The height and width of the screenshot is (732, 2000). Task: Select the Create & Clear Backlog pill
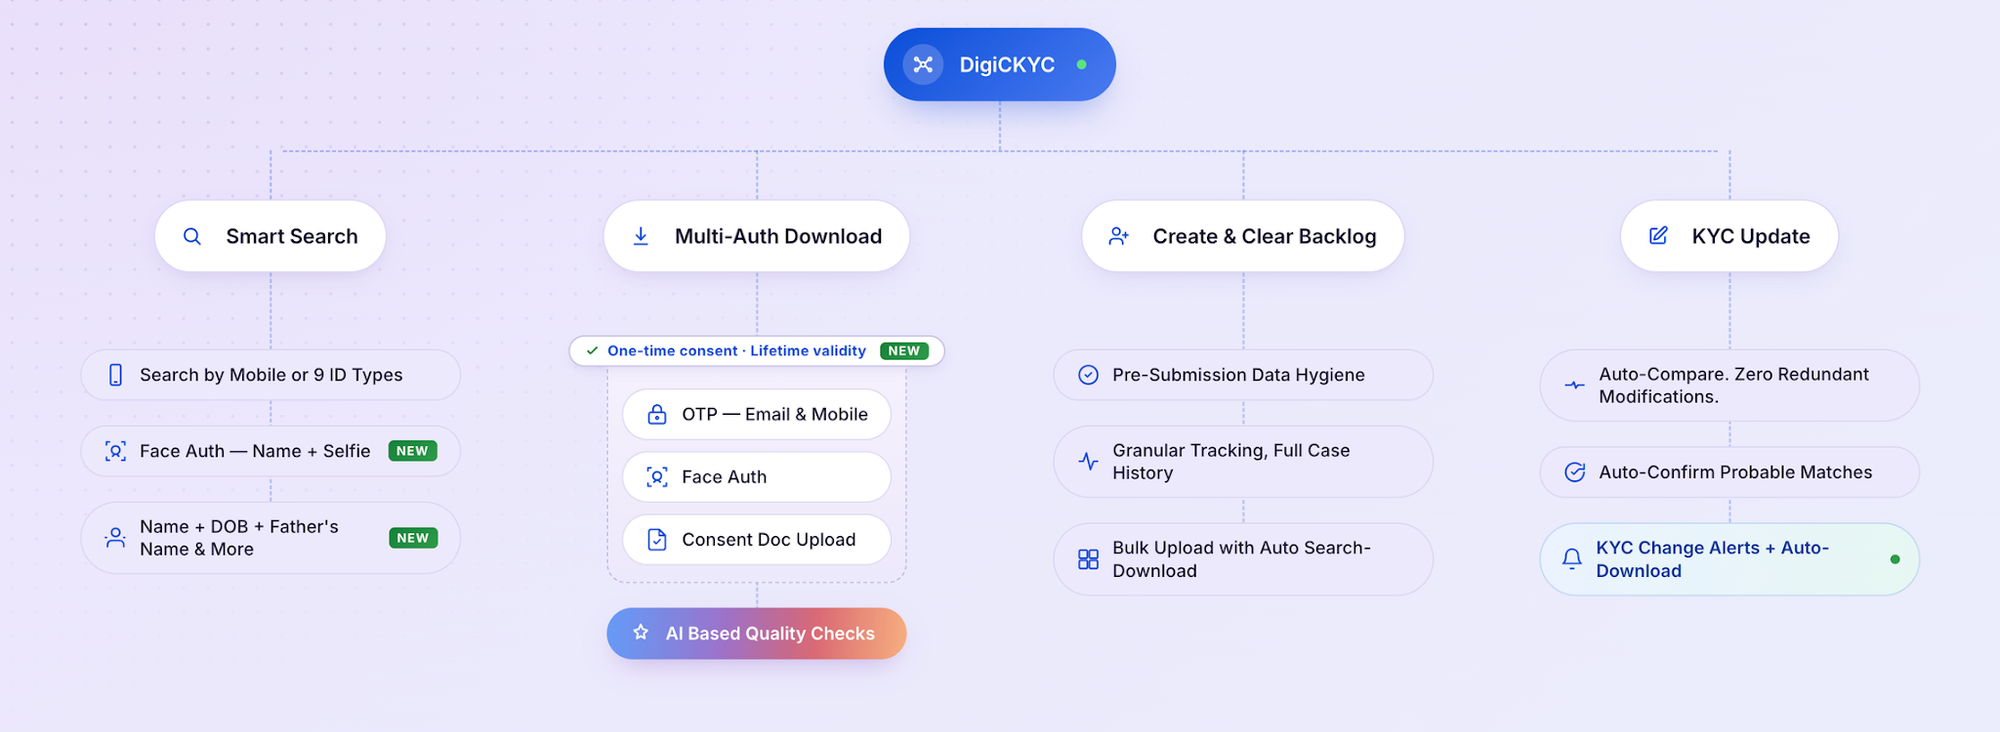(x=1243, y=236)
